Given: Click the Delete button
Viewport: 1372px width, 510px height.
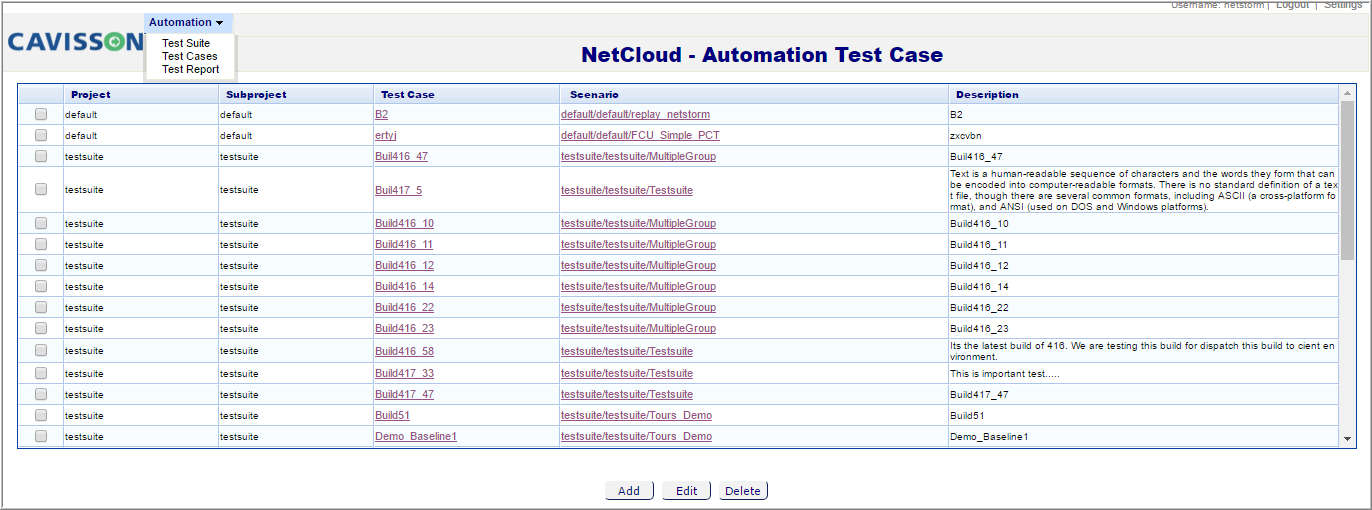Looking at the screenshot, I should [x=743, y=490].
